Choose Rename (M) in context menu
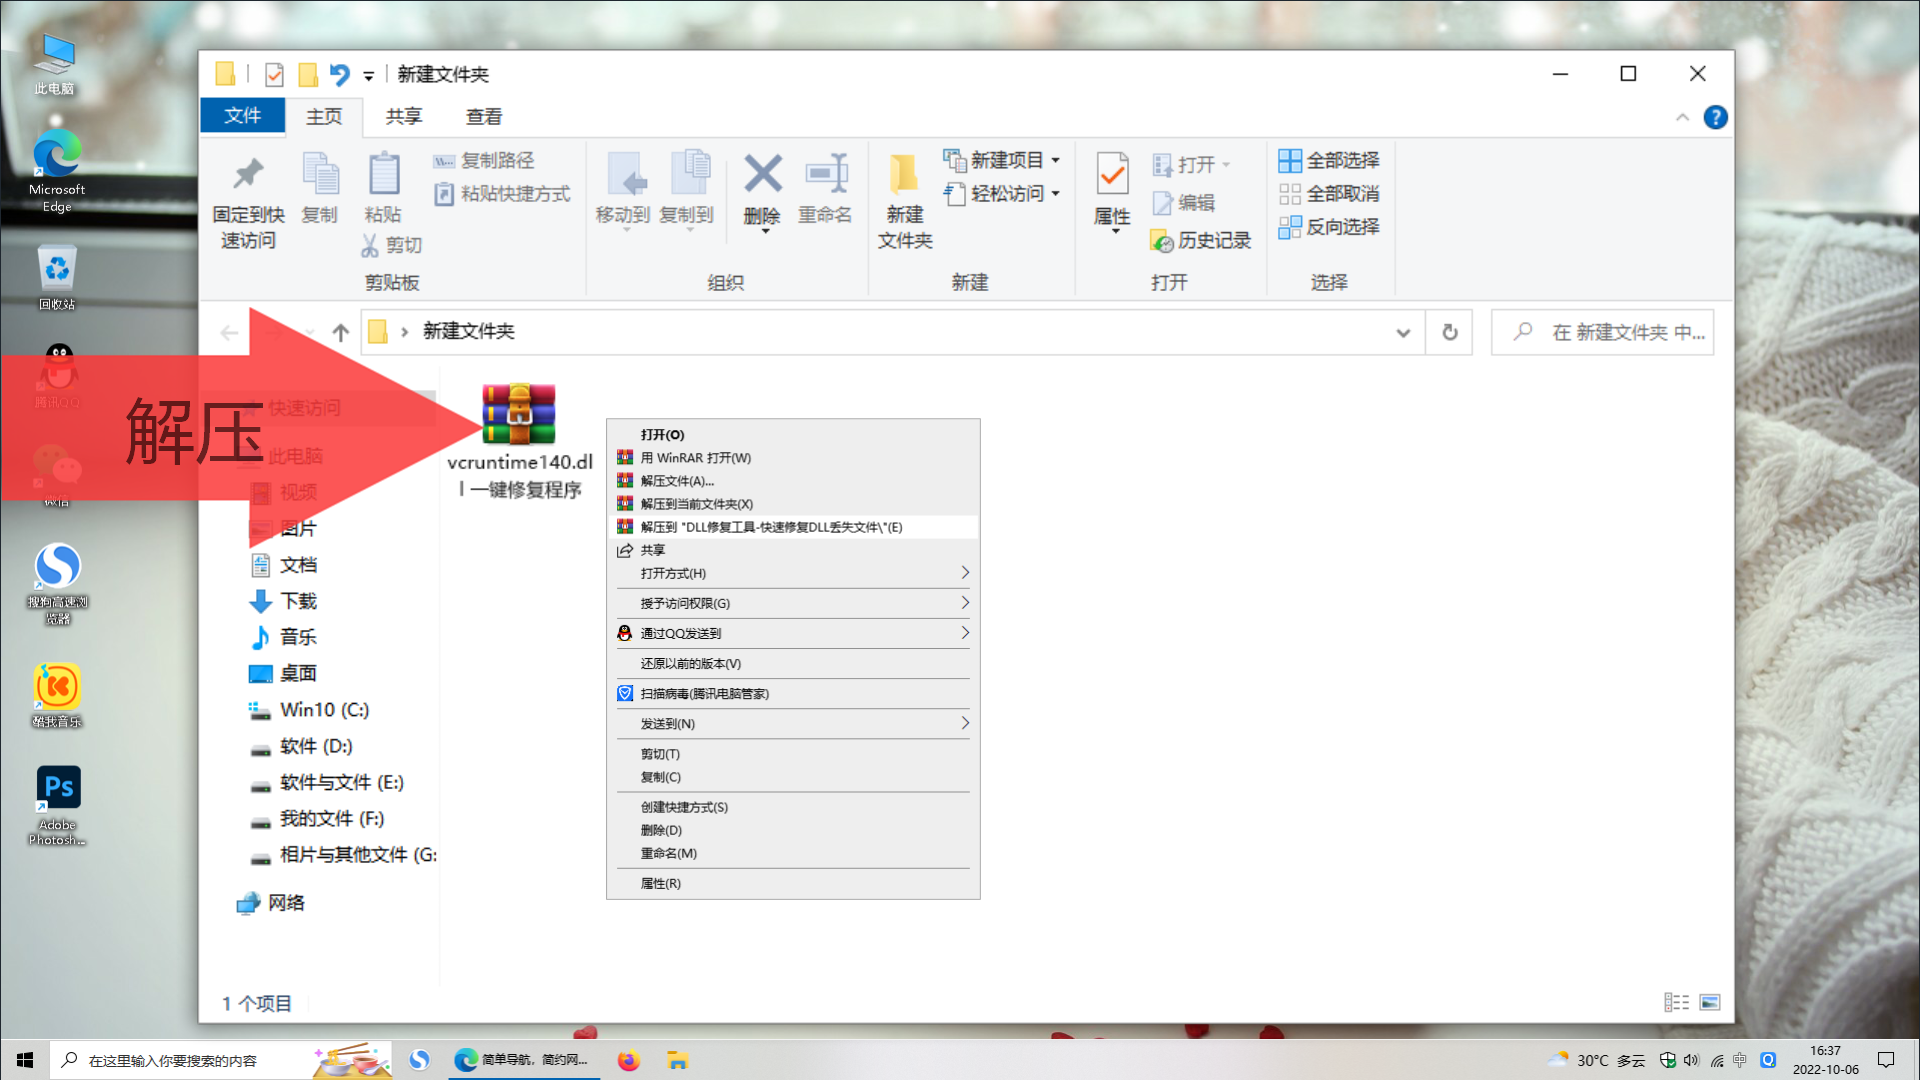 (x=793, y=853)
